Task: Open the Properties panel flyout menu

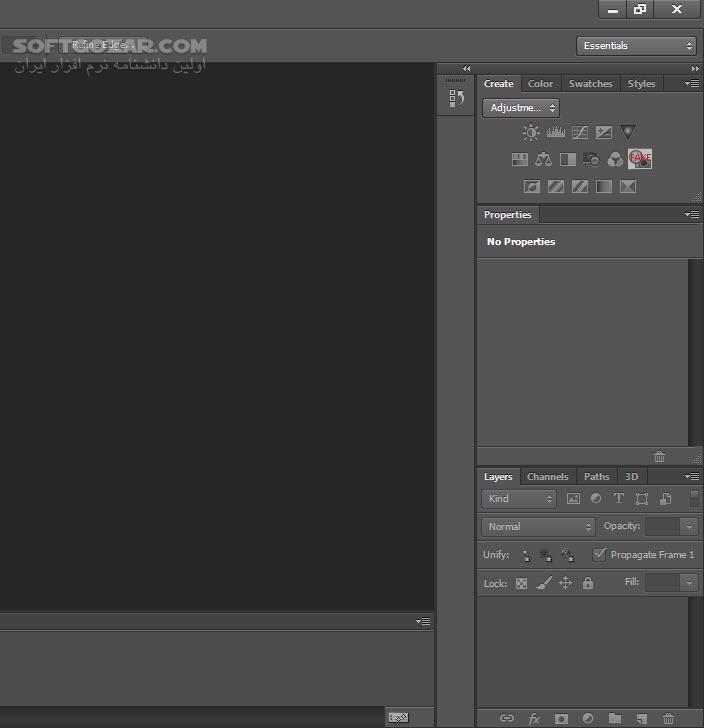Action: [x=692, y=214]
